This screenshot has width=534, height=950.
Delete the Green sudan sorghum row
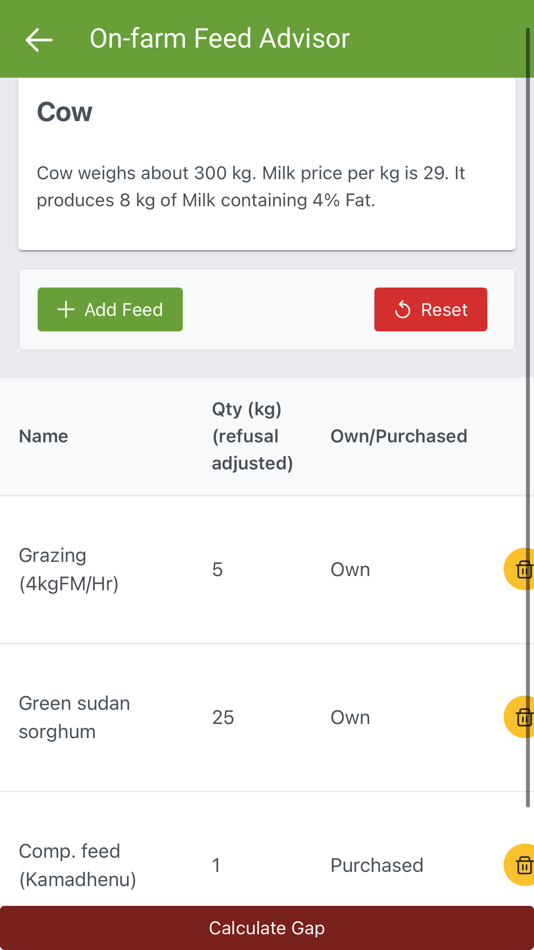[x=521, y=717]
